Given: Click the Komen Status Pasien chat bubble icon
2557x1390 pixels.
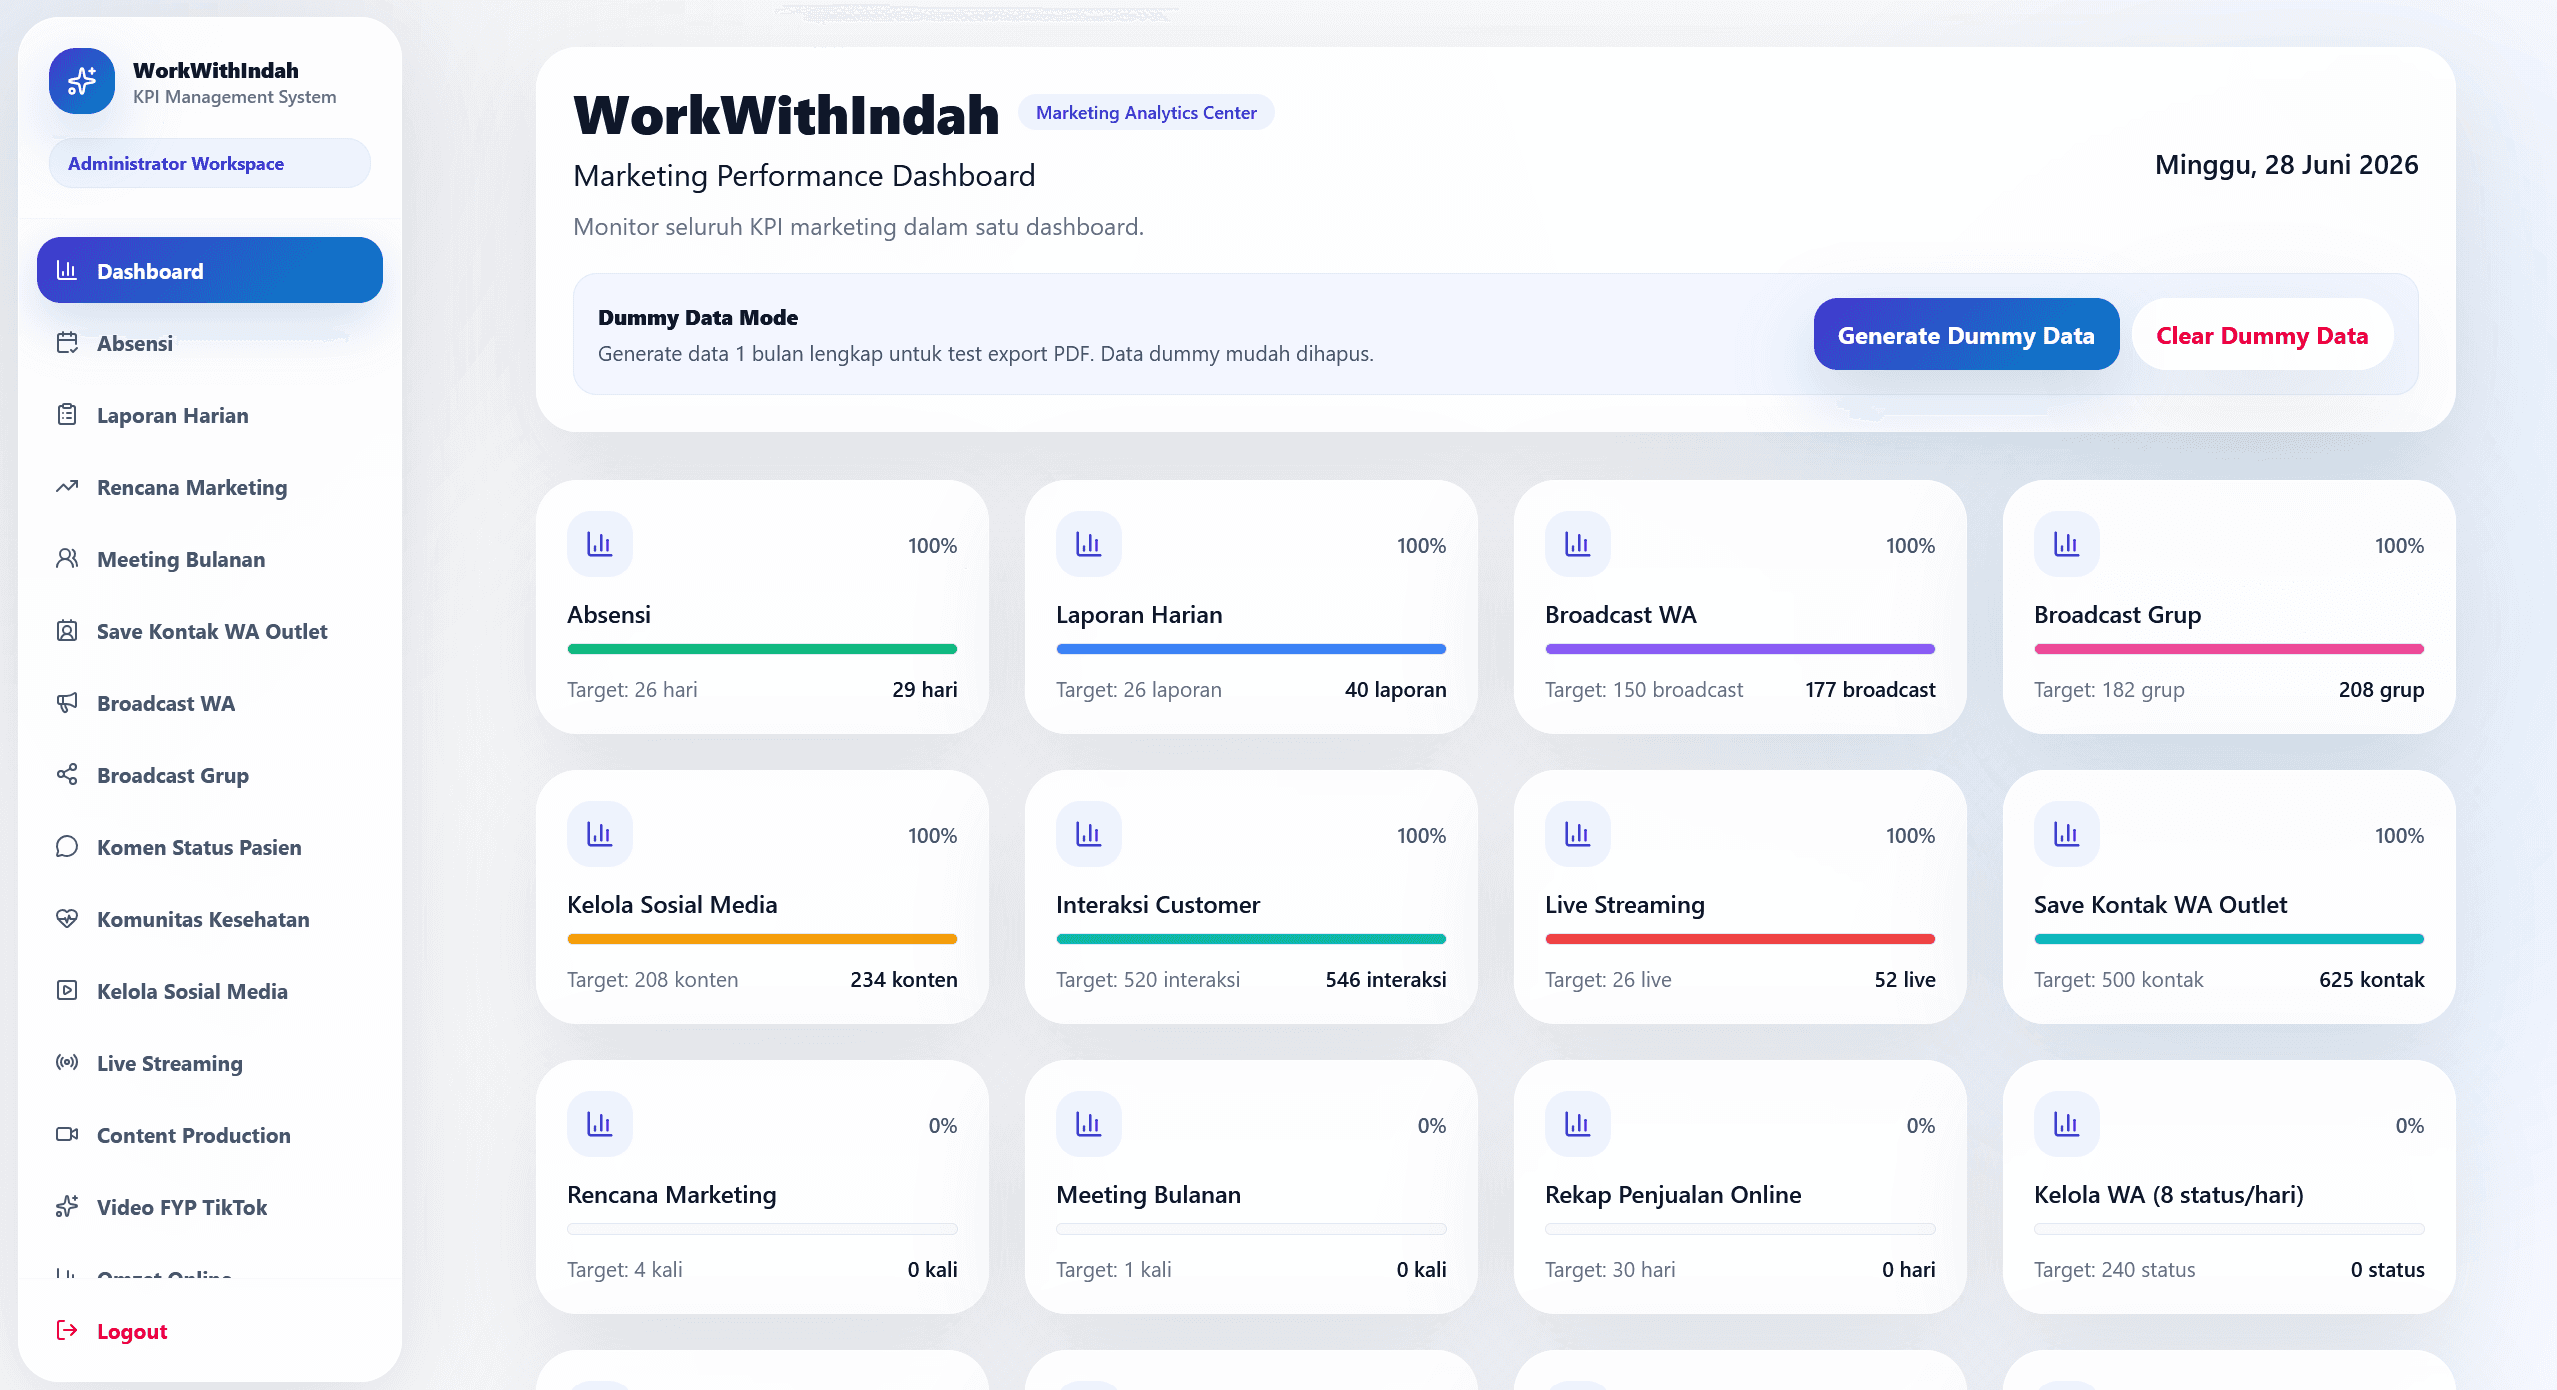Looking at the screenshot, I should pyautogui.click(x=67, y=847).
